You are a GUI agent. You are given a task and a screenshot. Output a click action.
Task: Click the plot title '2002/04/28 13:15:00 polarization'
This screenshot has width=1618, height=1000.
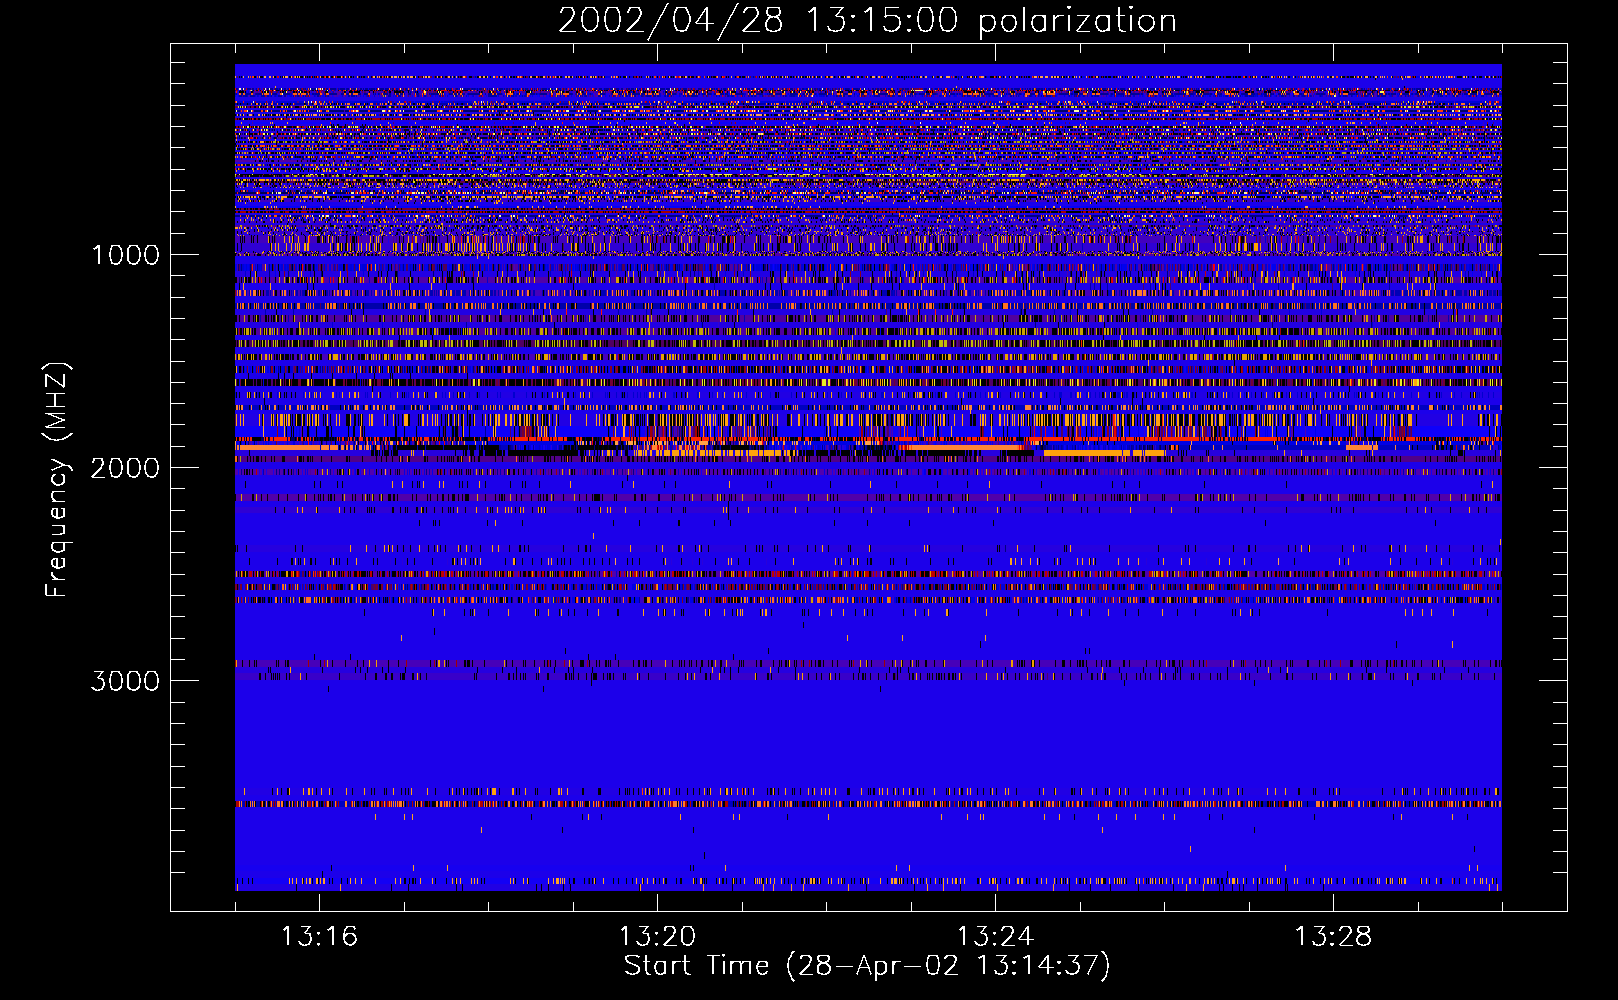(x=867, y=21)
